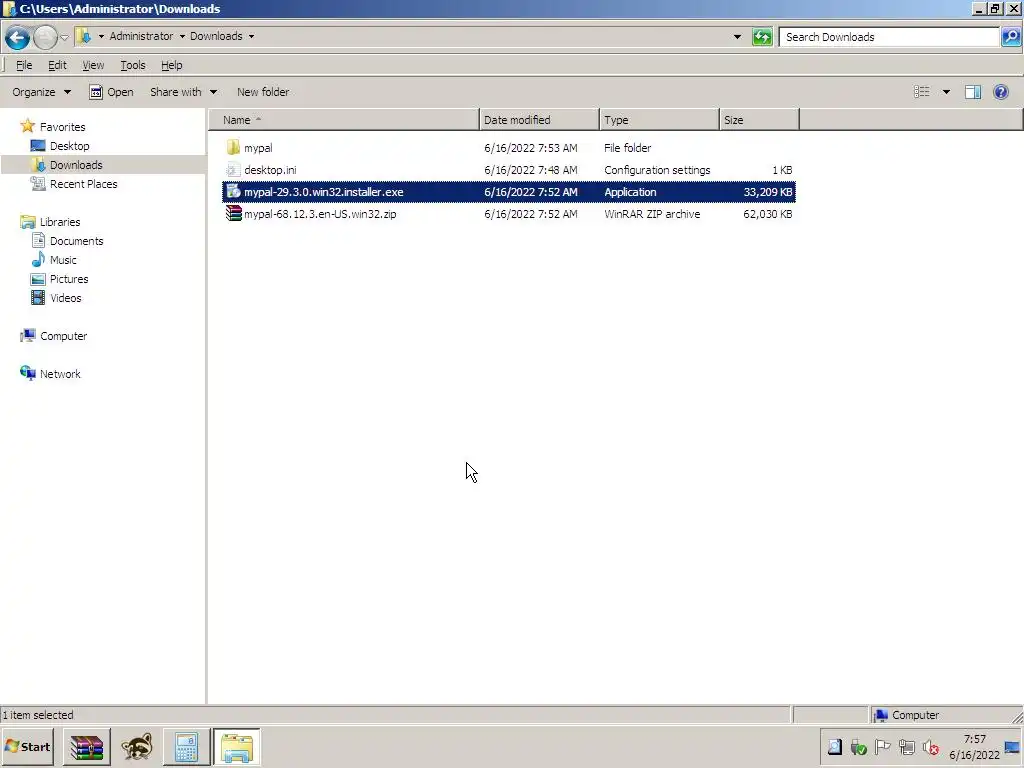
Task: Click the Action Center flag tray icon
Action: coord(882,746)
